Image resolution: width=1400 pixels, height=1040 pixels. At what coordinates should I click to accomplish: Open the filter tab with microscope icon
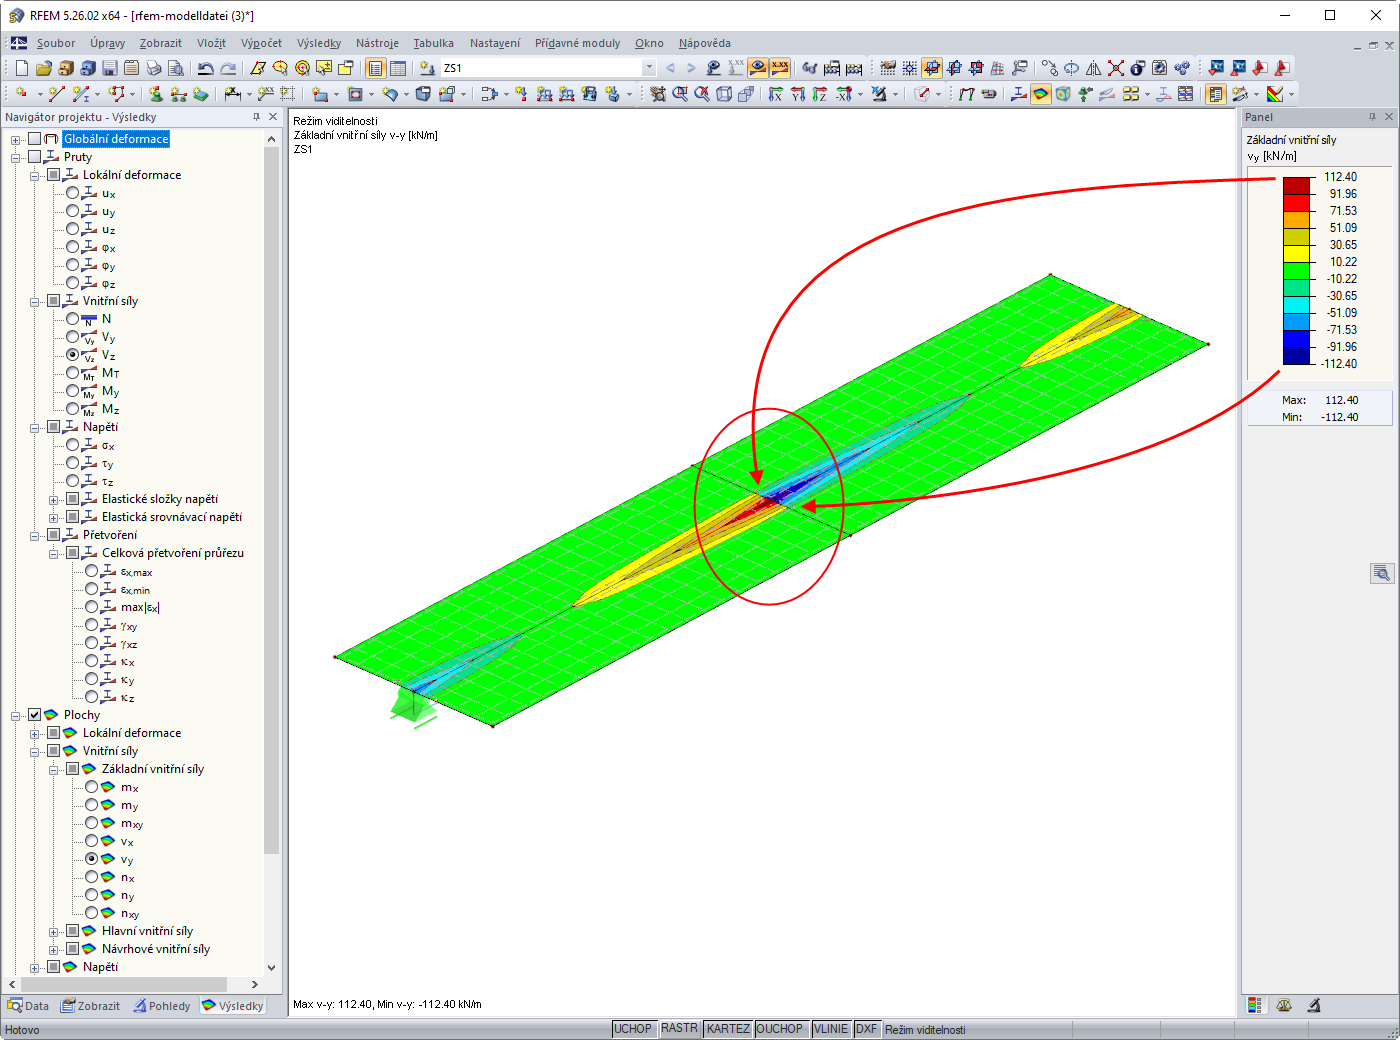tap(1314, 1005)
